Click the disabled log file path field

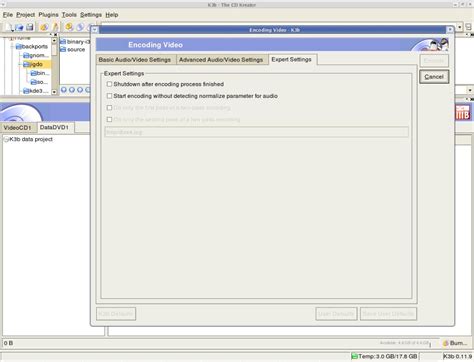(257, 132)
